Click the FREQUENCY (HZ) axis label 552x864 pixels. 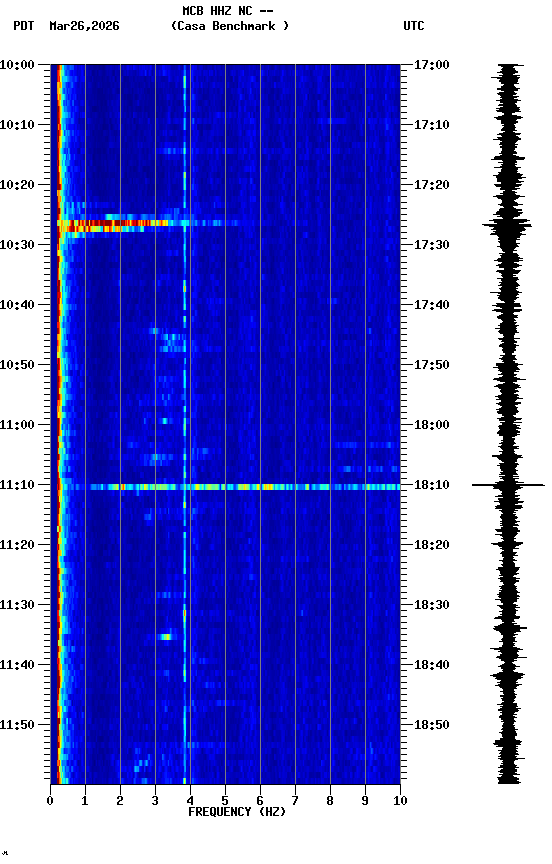point(237,812)
